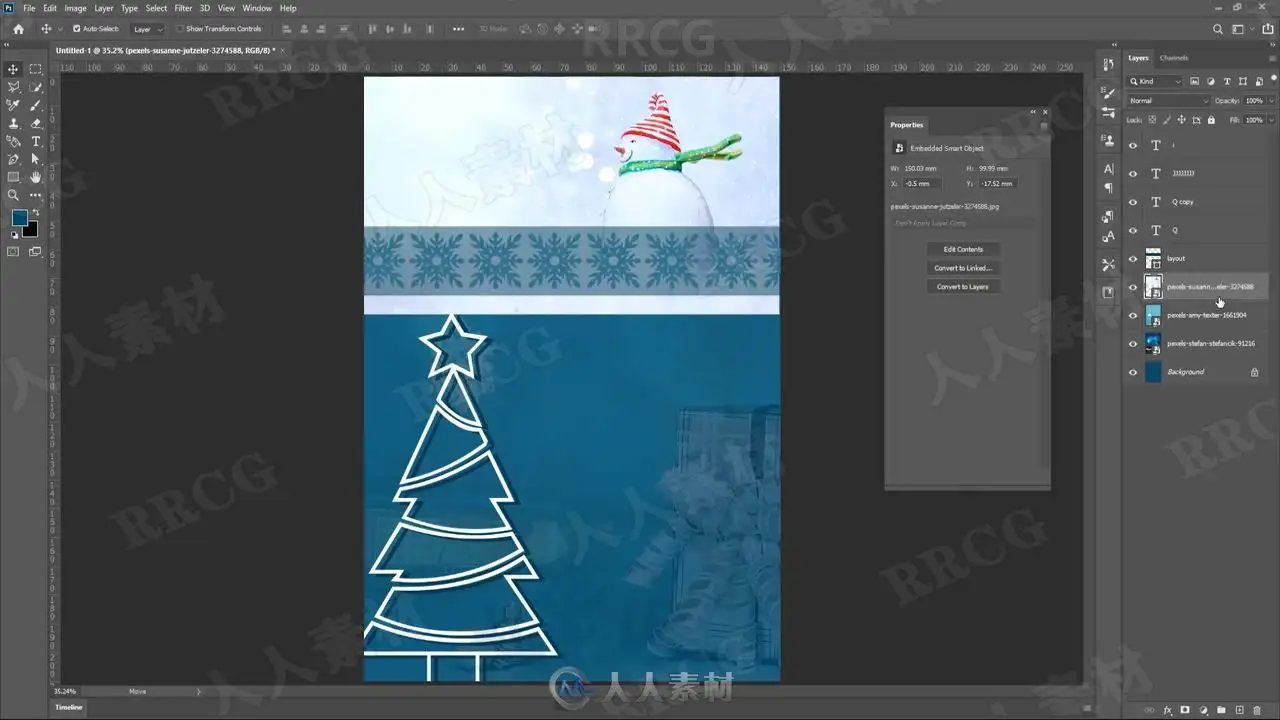Enable the Show Transform Controls checkbox
Image resolution: width=1280 pixels, height=720 pixels.
coord(180,29)
